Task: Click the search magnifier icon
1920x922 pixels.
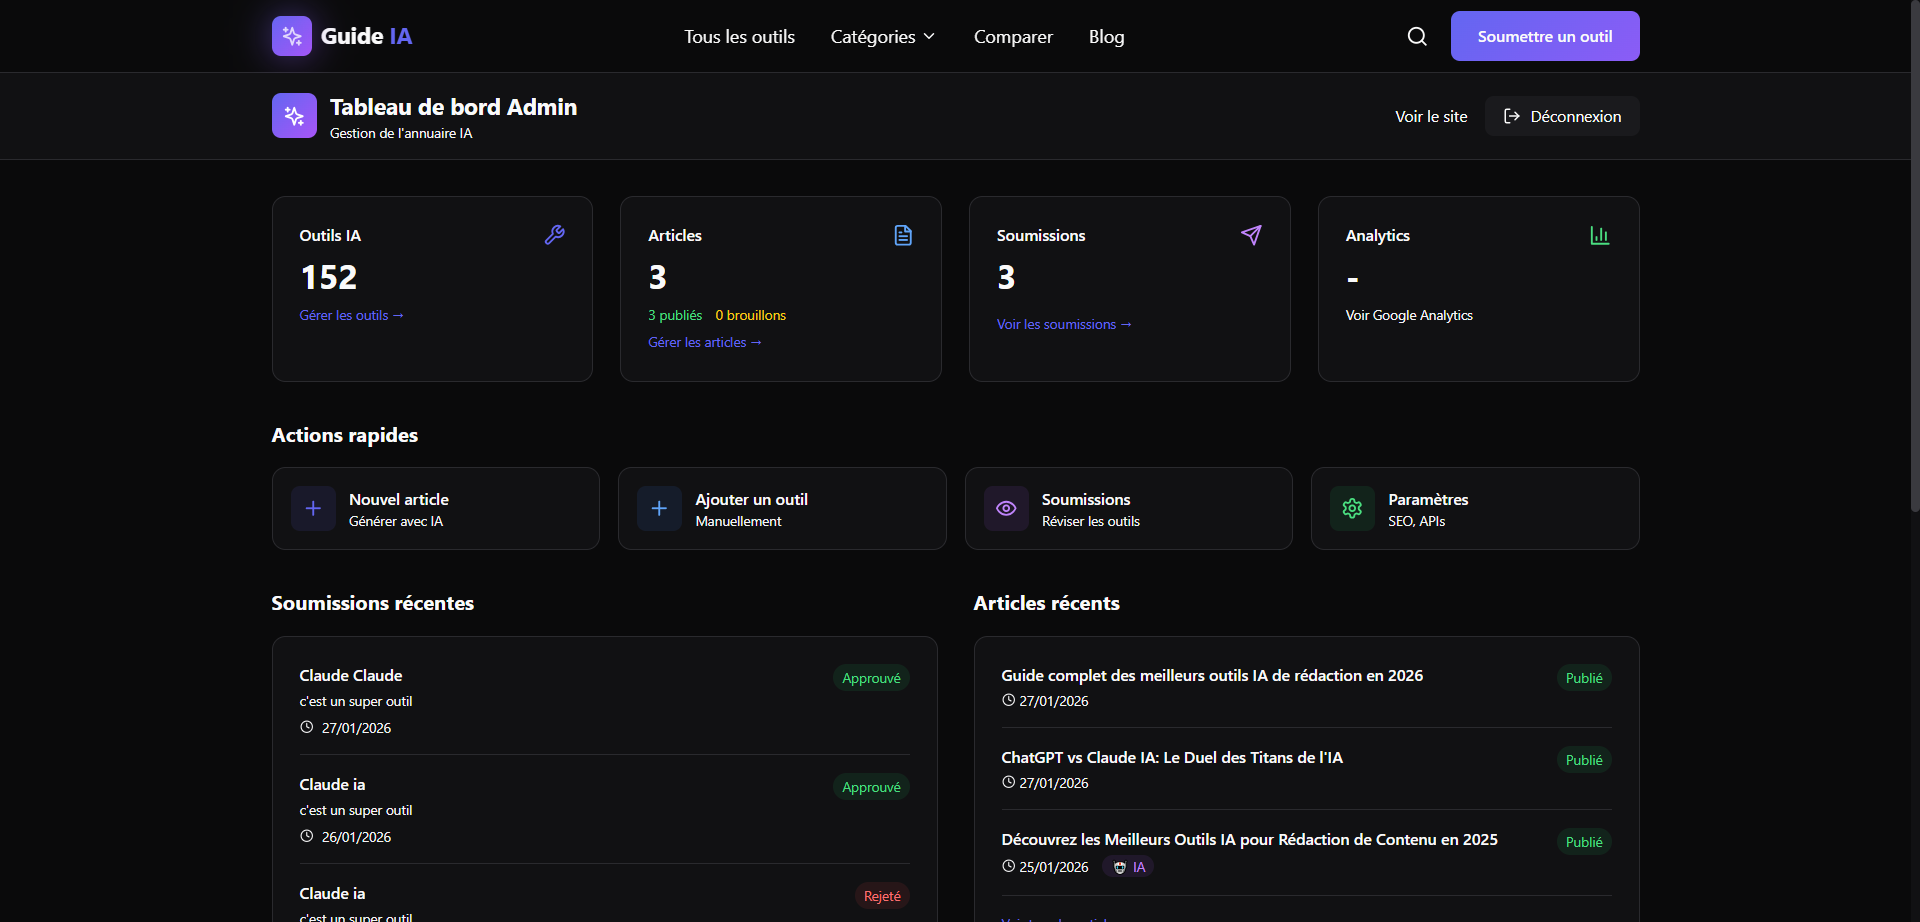Action: (x=1417, y=37)
